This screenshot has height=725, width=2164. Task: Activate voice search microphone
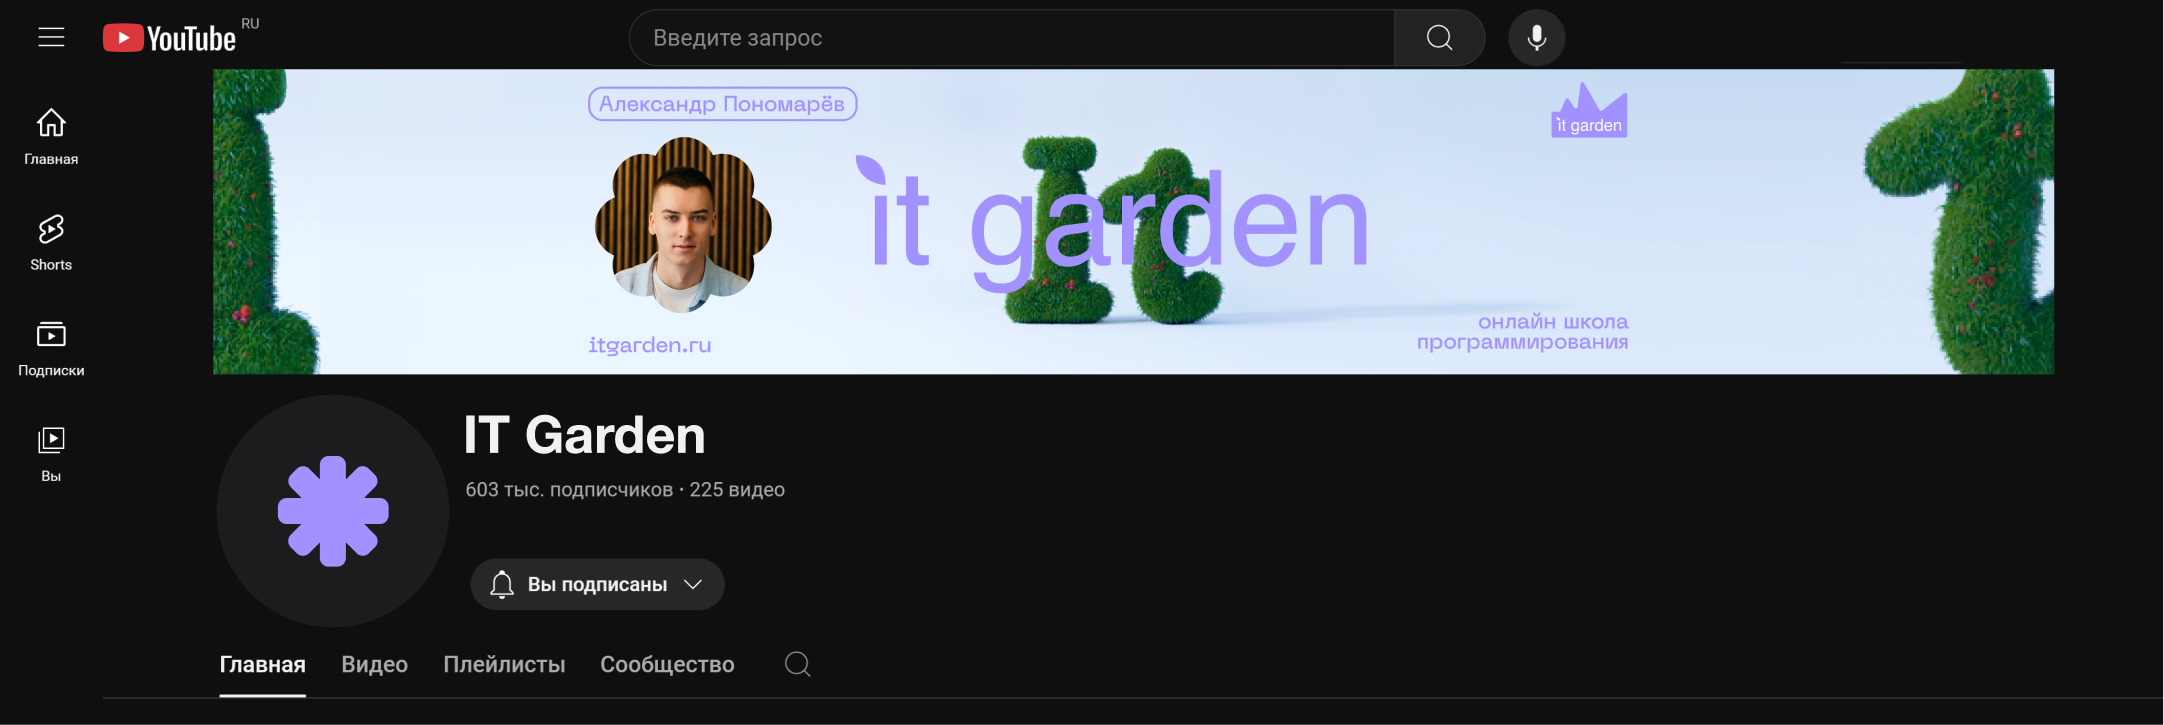click(x=1537, y=38)
